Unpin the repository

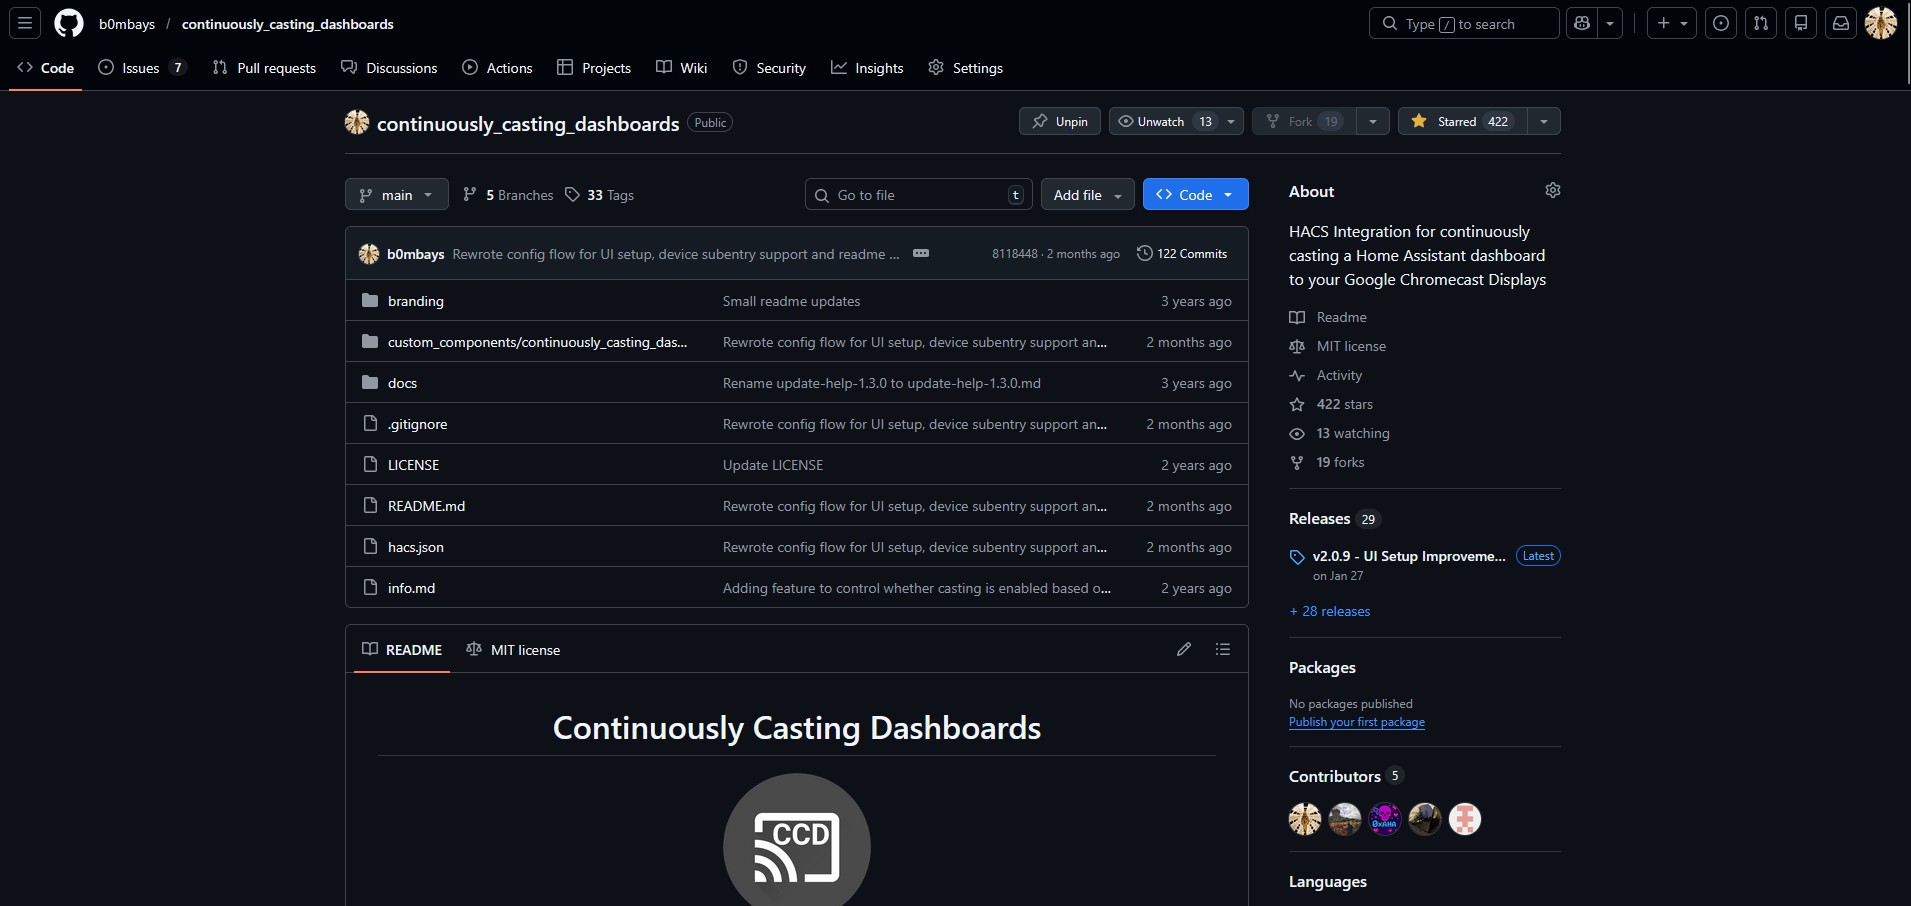point(1059,121)
